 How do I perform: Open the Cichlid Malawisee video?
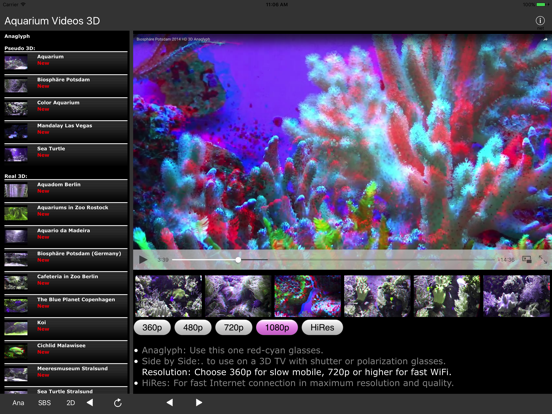coord(66,351)
